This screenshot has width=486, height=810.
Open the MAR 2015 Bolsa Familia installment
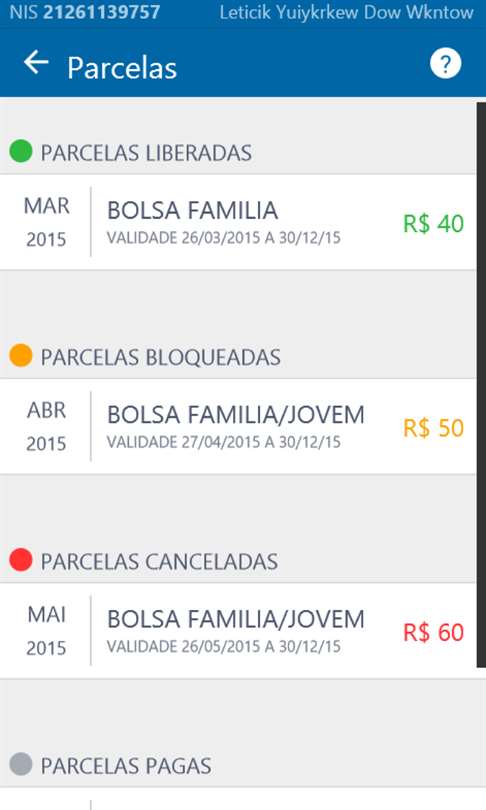[x=238, y=222]
